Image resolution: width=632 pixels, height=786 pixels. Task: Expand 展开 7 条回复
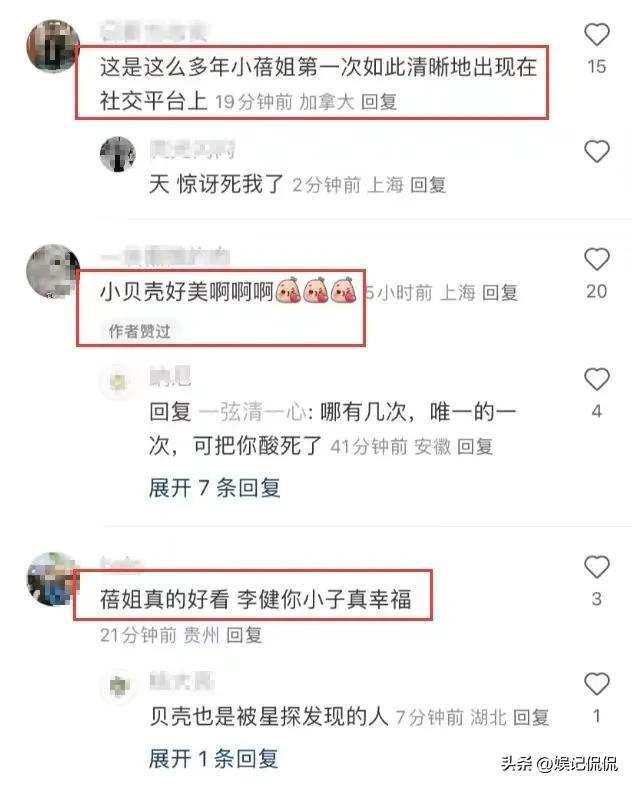(215, 487)
